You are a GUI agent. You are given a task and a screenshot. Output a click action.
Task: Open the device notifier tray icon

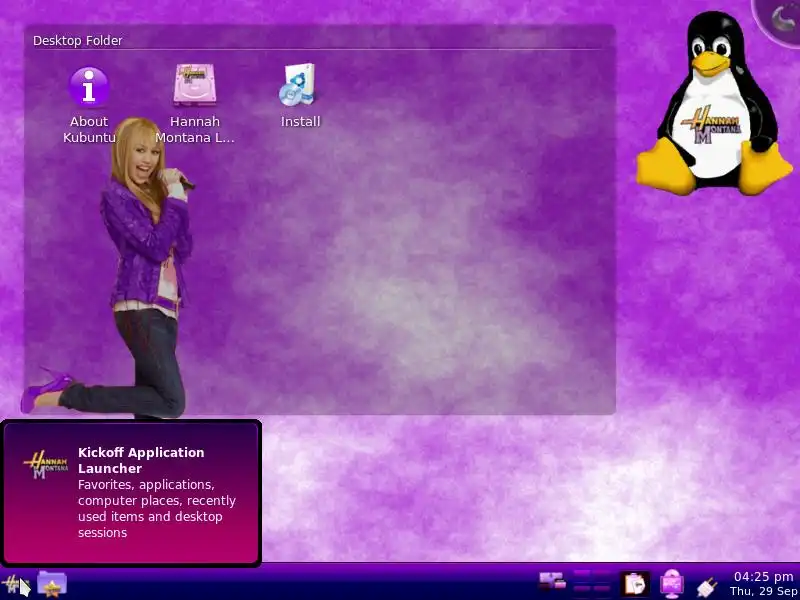(553, 582)
